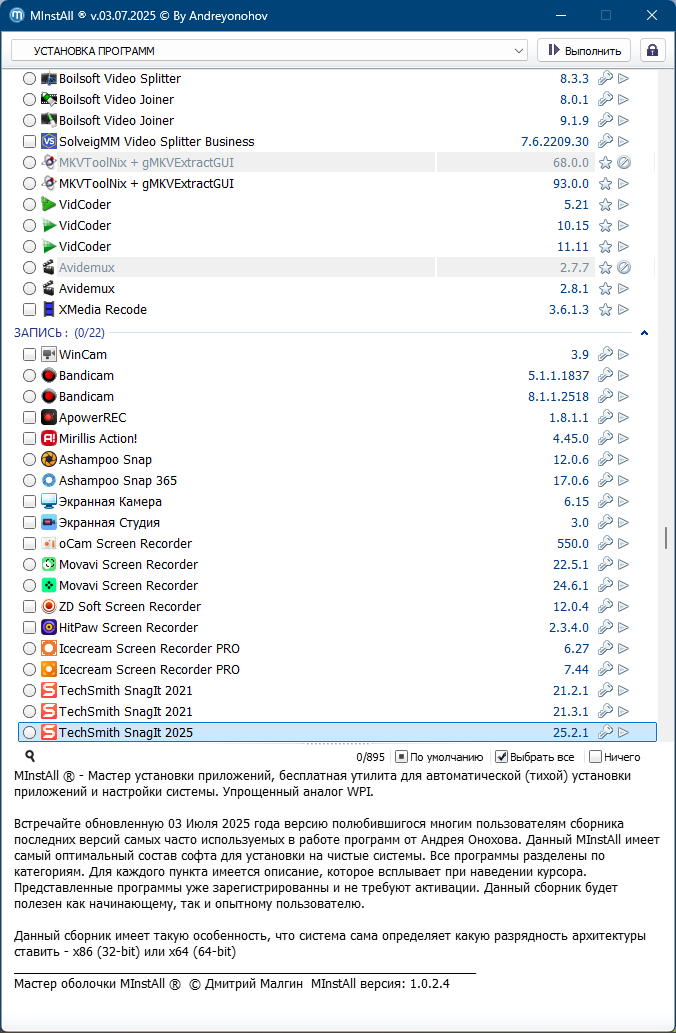Screen dimensions: 676x1033
Task: Click key icon for SolveigMM Video Splitter
Action: pyautogui.click(x=606, y=141)
